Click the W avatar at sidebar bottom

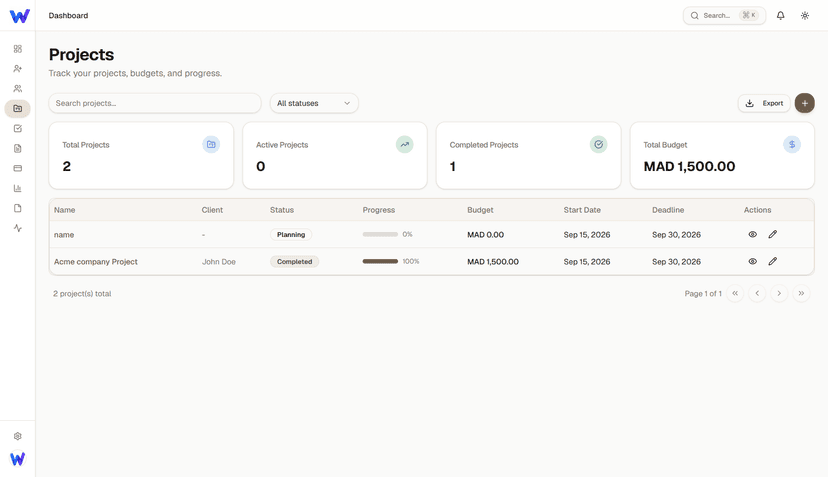click(17, 459)
